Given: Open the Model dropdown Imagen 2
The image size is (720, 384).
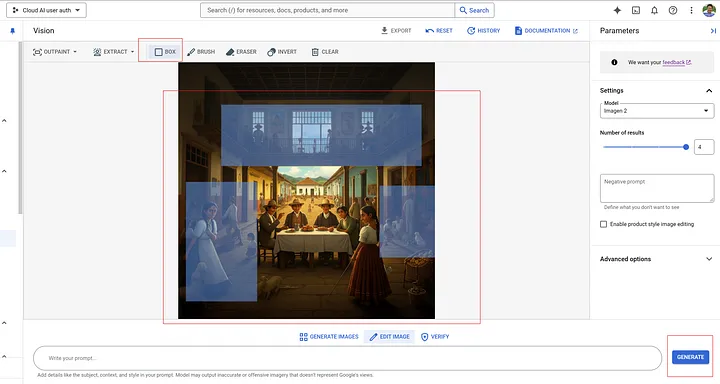Looking at the screenshot, I should [657, 111].
